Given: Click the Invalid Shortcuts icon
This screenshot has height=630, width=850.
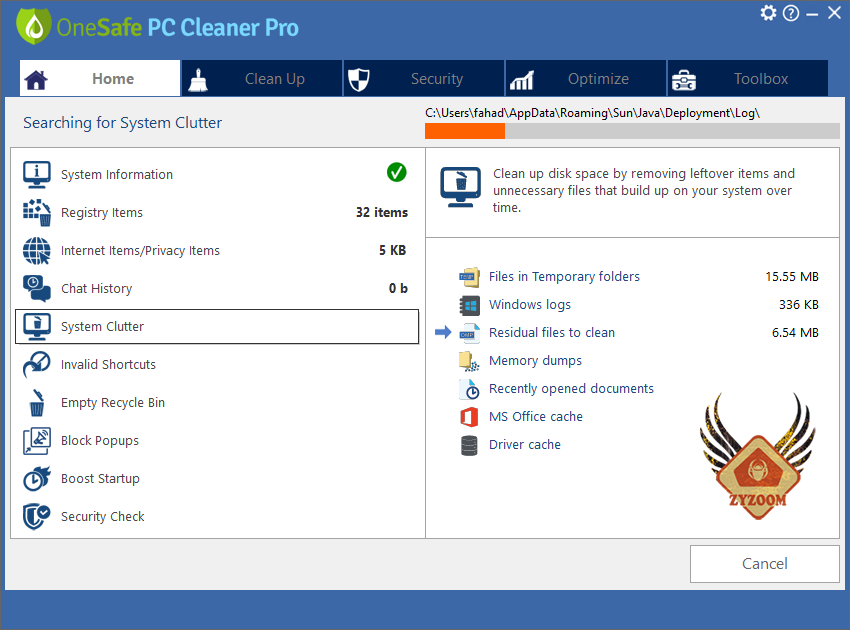Looking at the screenshot, I should click(x=37, y=364).
